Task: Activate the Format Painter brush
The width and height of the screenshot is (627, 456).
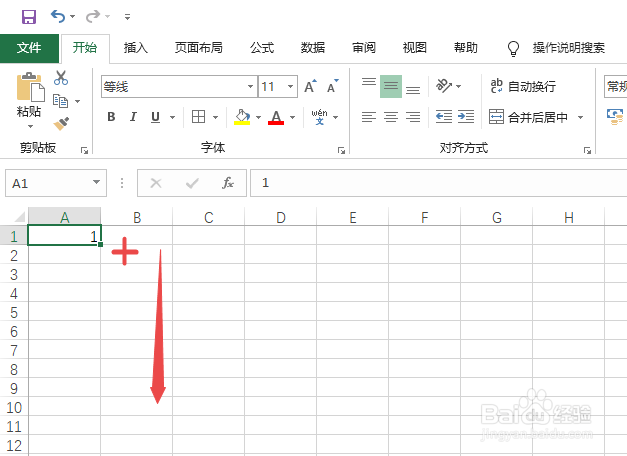Action: tap(61, 124)
